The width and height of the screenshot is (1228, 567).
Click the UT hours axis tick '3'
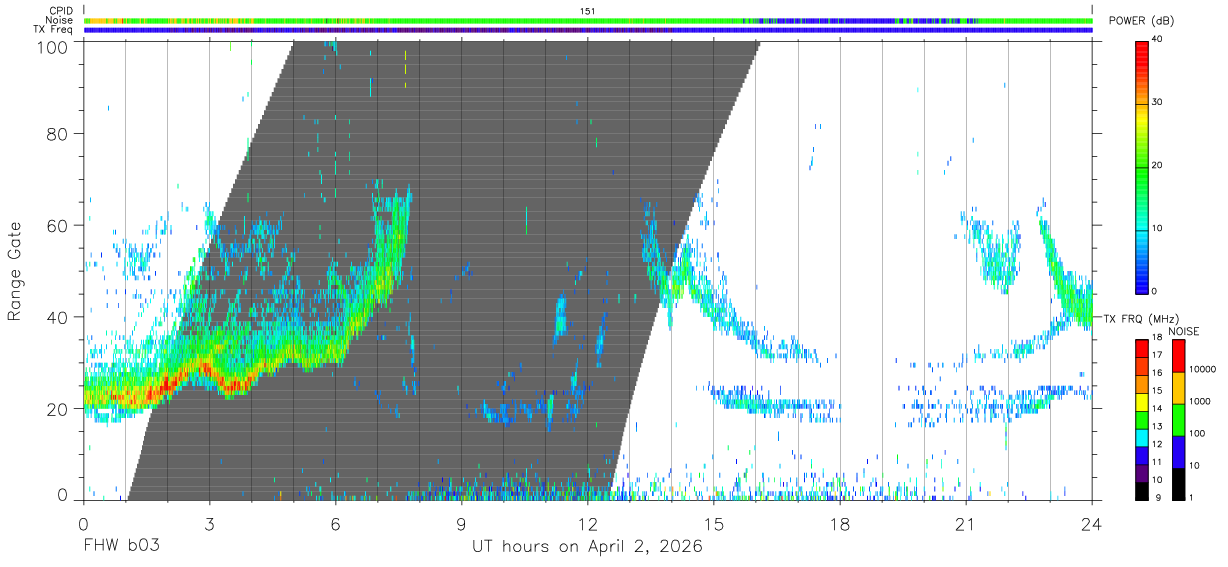pyautogui.click(x=209, y=523)
